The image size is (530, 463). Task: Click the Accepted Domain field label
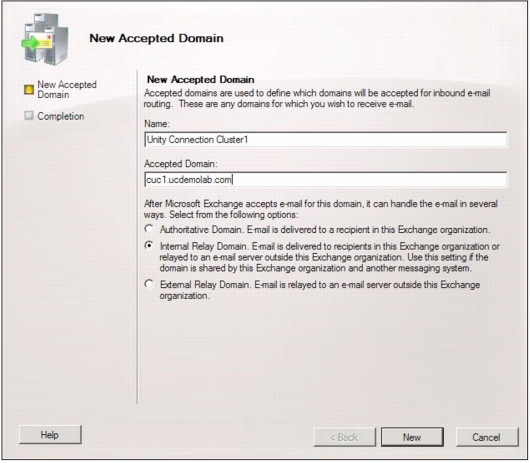click(x=181, y=164)
